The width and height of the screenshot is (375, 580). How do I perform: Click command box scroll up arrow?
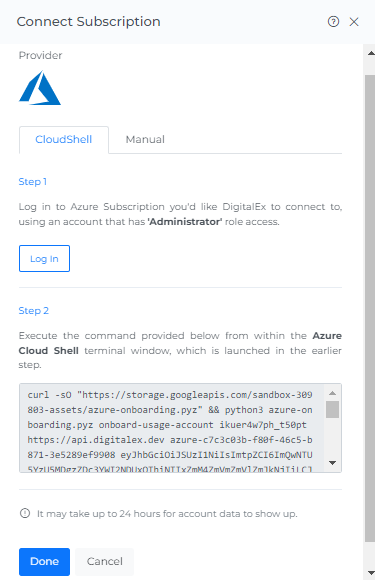click(x=332, y=393)
